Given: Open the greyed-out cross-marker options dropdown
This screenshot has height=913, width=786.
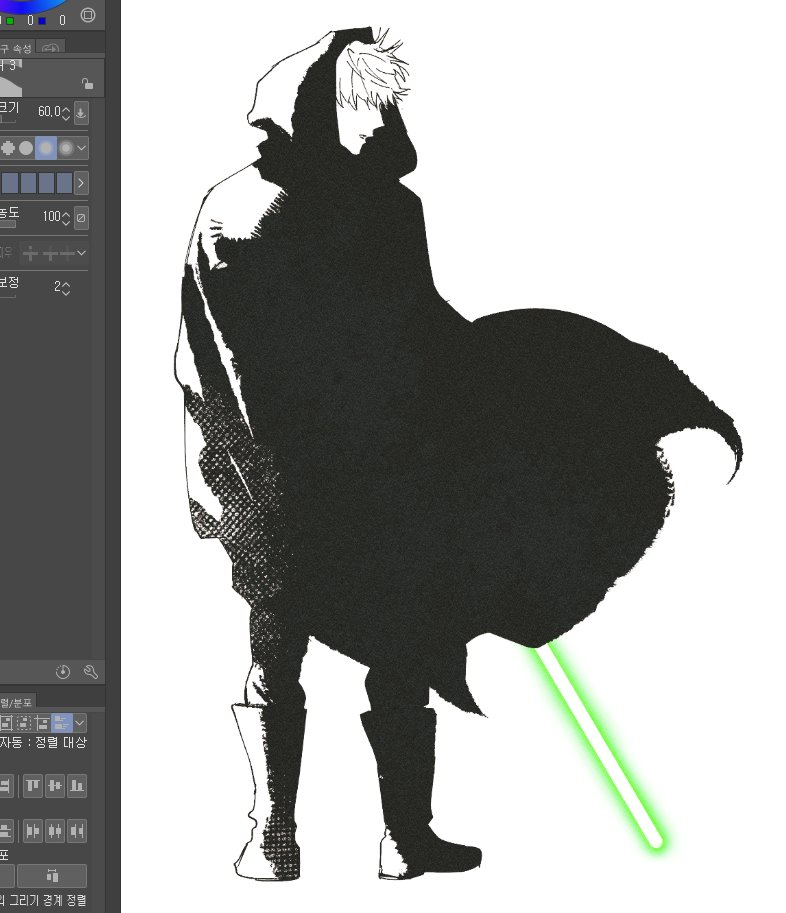Looking at the screenshot, I should (x=82, y=253).
